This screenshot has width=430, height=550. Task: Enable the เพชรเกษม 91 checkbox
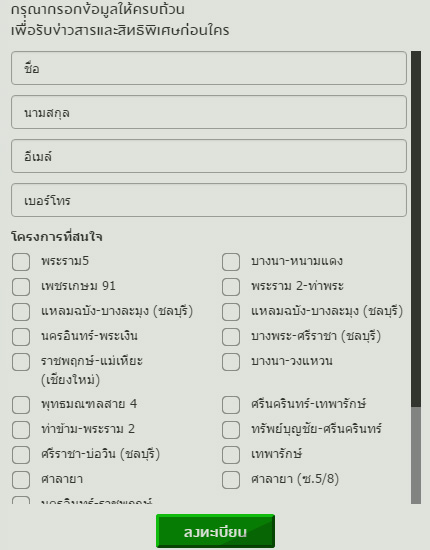[x=21, y=287]
